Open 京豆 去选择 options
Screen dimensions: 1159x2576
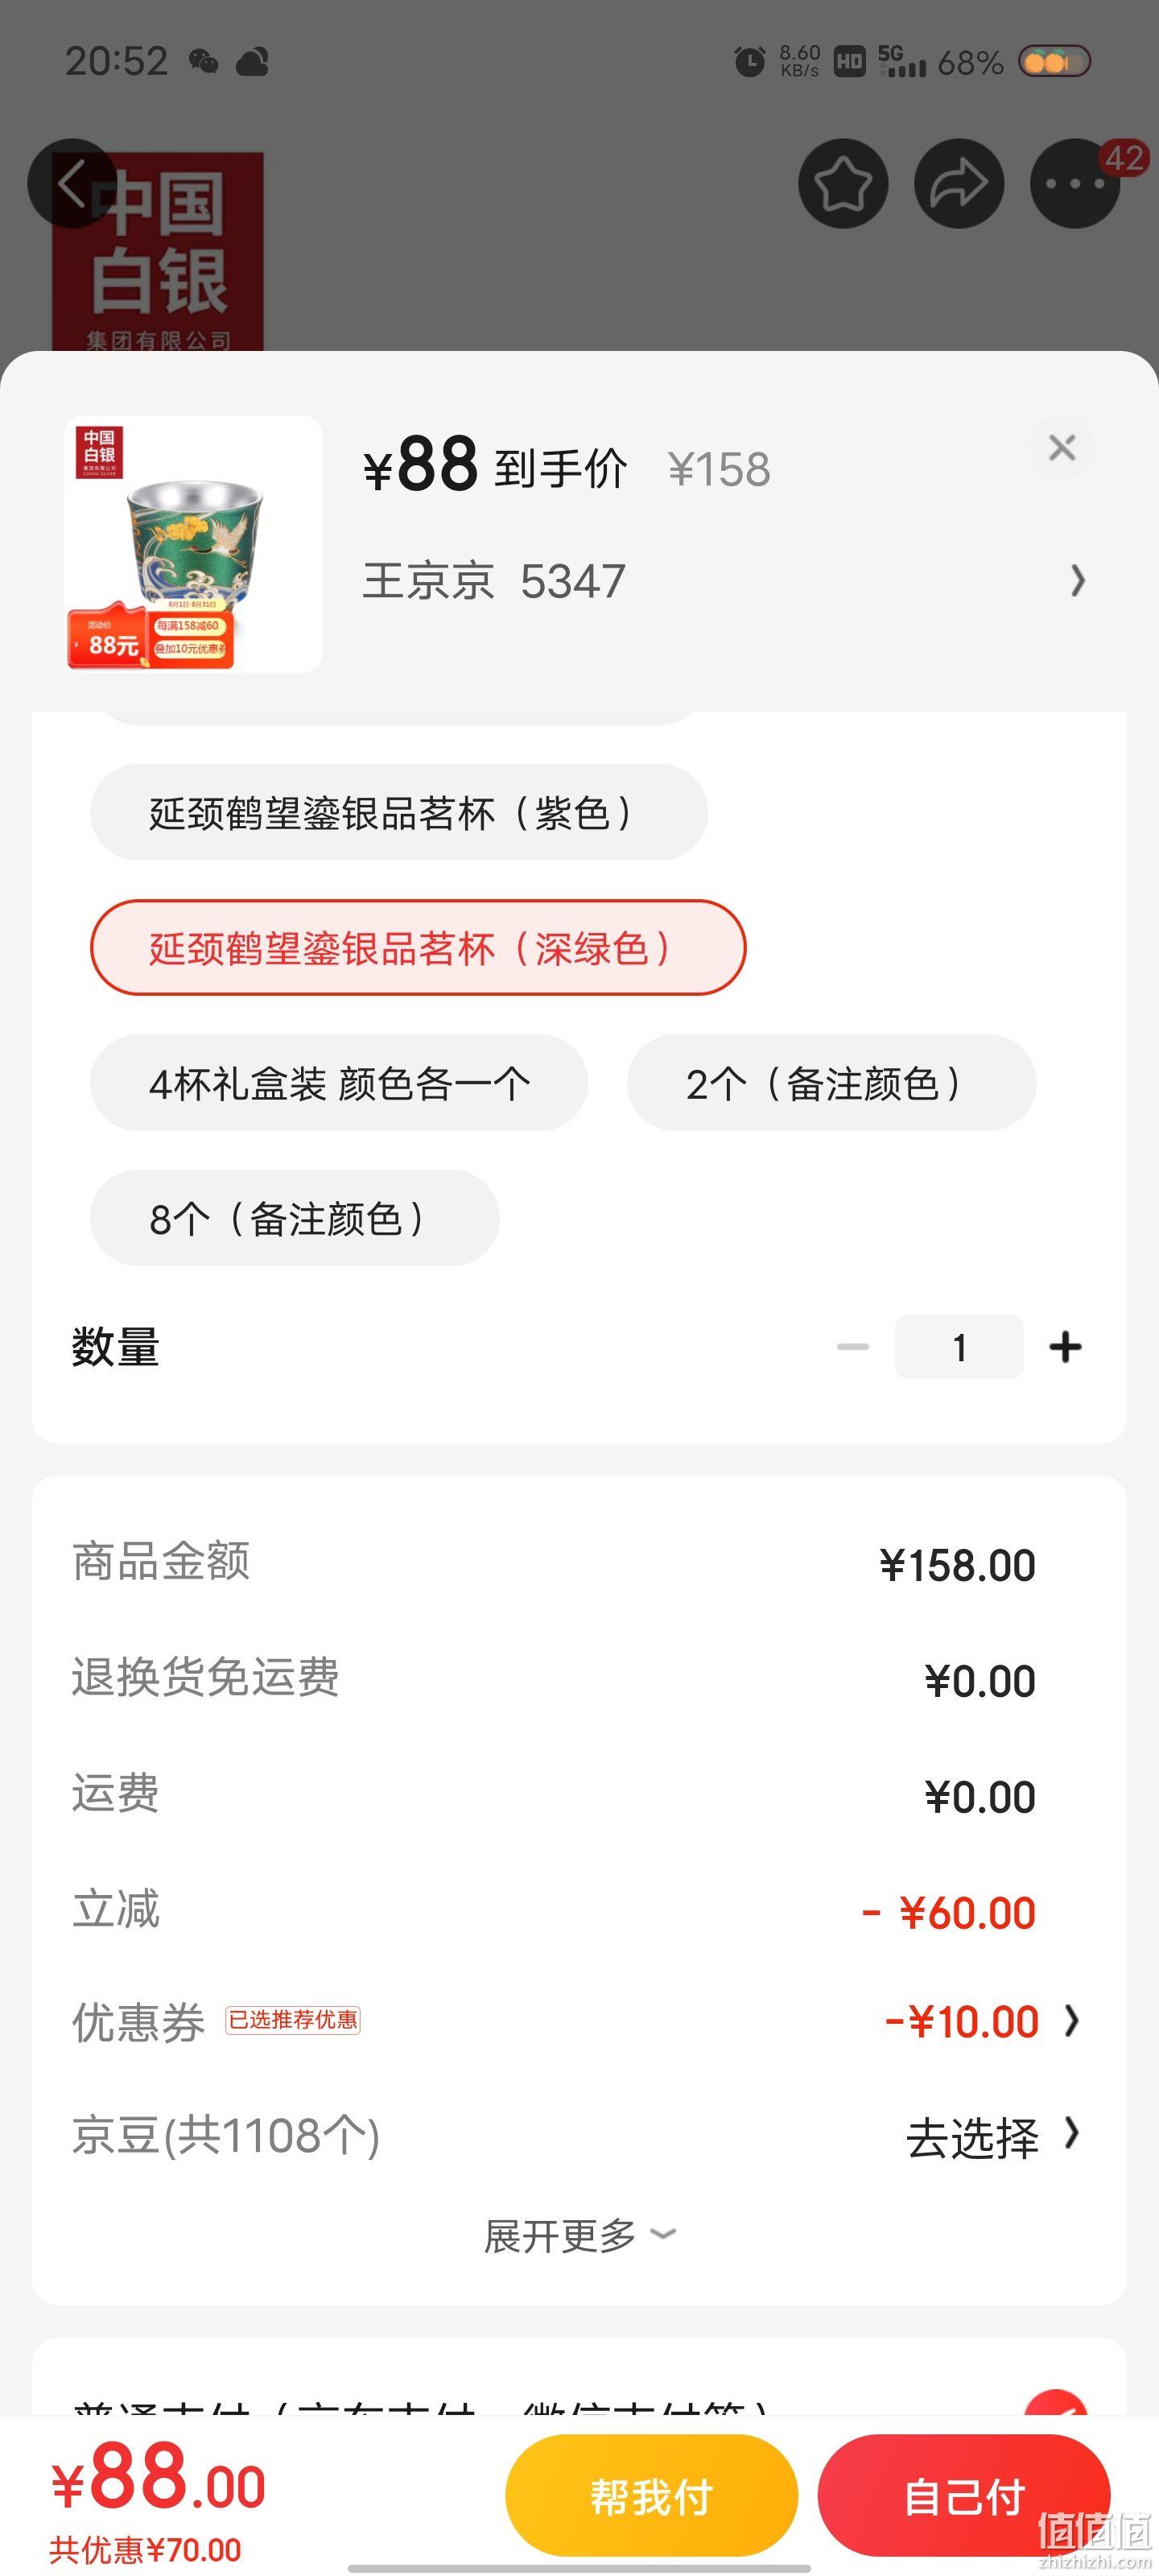993,2137
